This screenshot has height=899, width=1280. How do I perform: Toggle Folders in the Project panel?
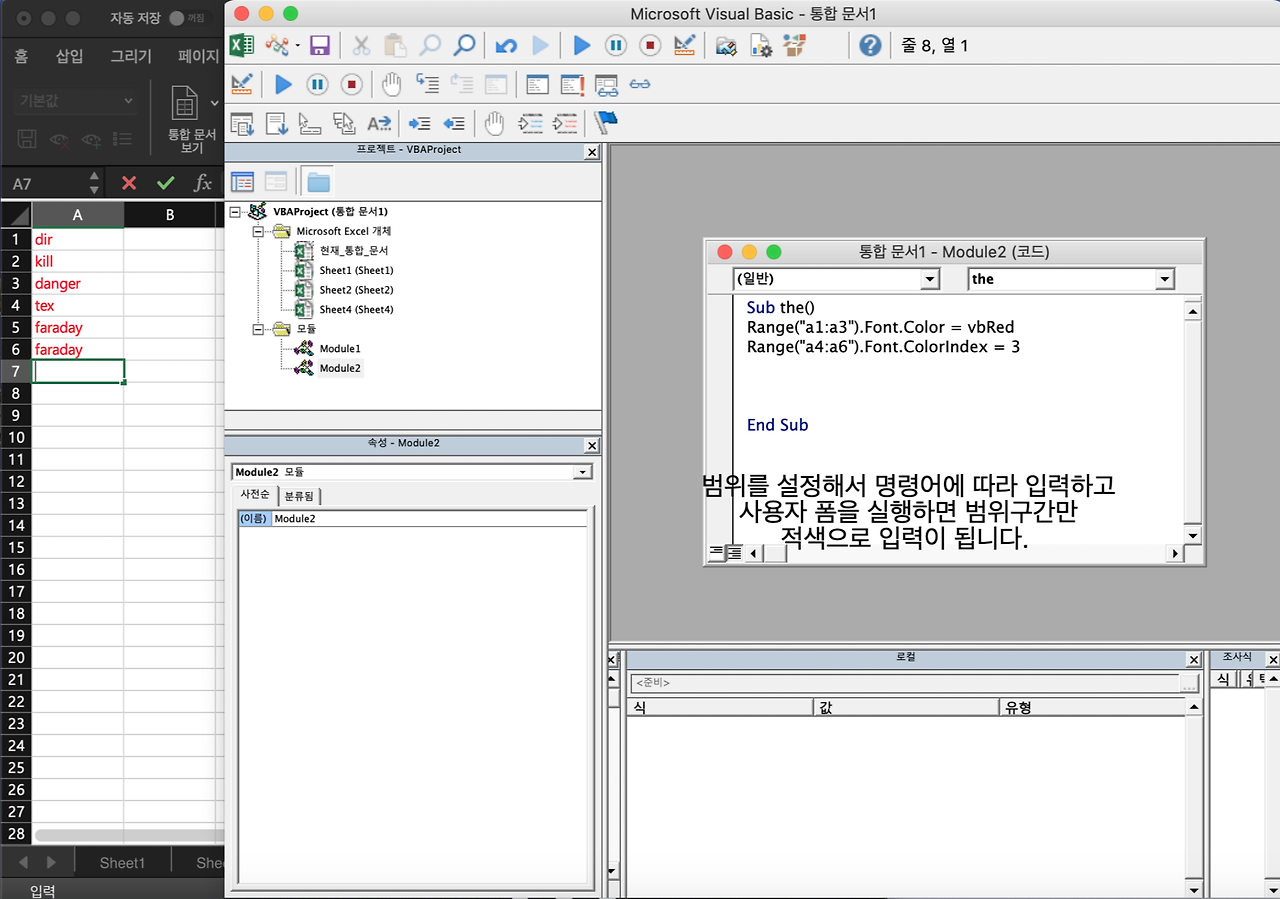tap(319, 181)
